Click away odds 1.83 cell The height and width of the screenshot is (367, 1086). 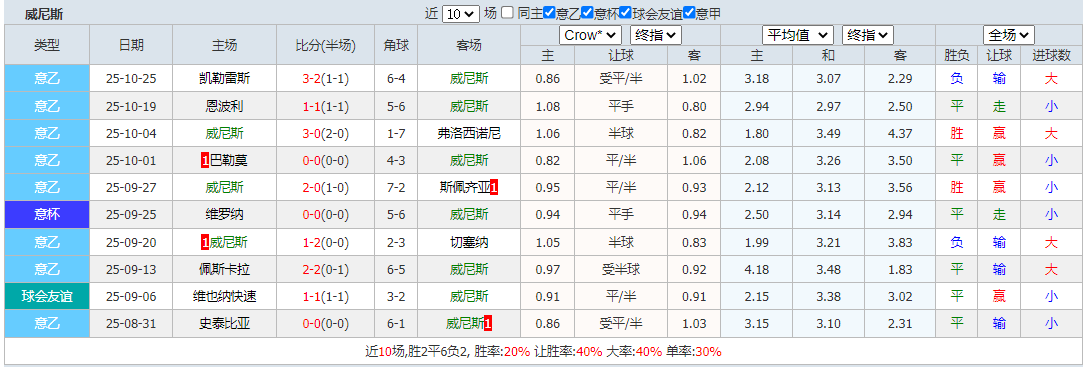pyautogui.click(x=900, y=269)
